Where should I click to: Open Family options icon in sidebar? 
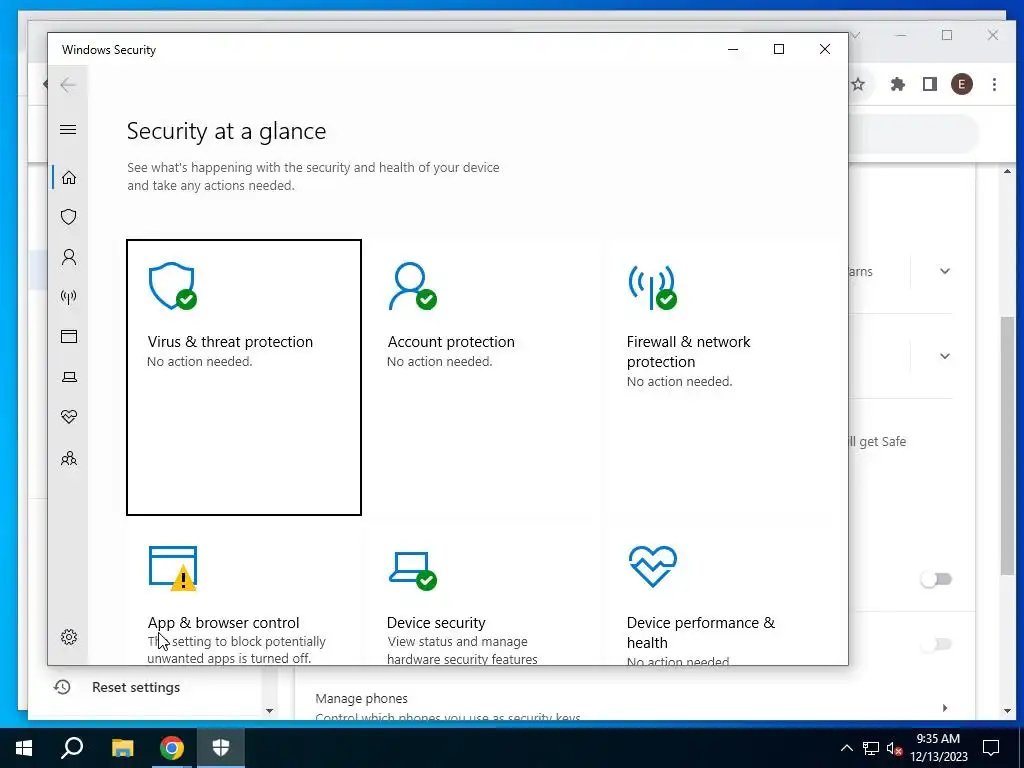pyautogui.click(x=69, y=458)
